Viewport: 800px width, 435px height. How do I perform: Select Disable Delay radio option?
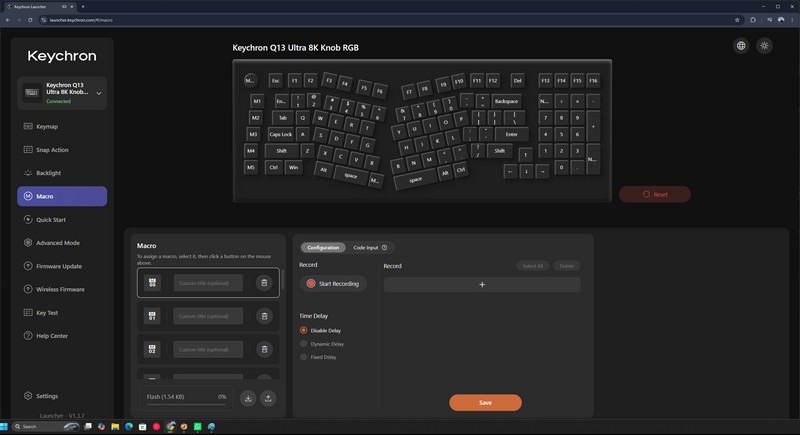click(304, 330)
